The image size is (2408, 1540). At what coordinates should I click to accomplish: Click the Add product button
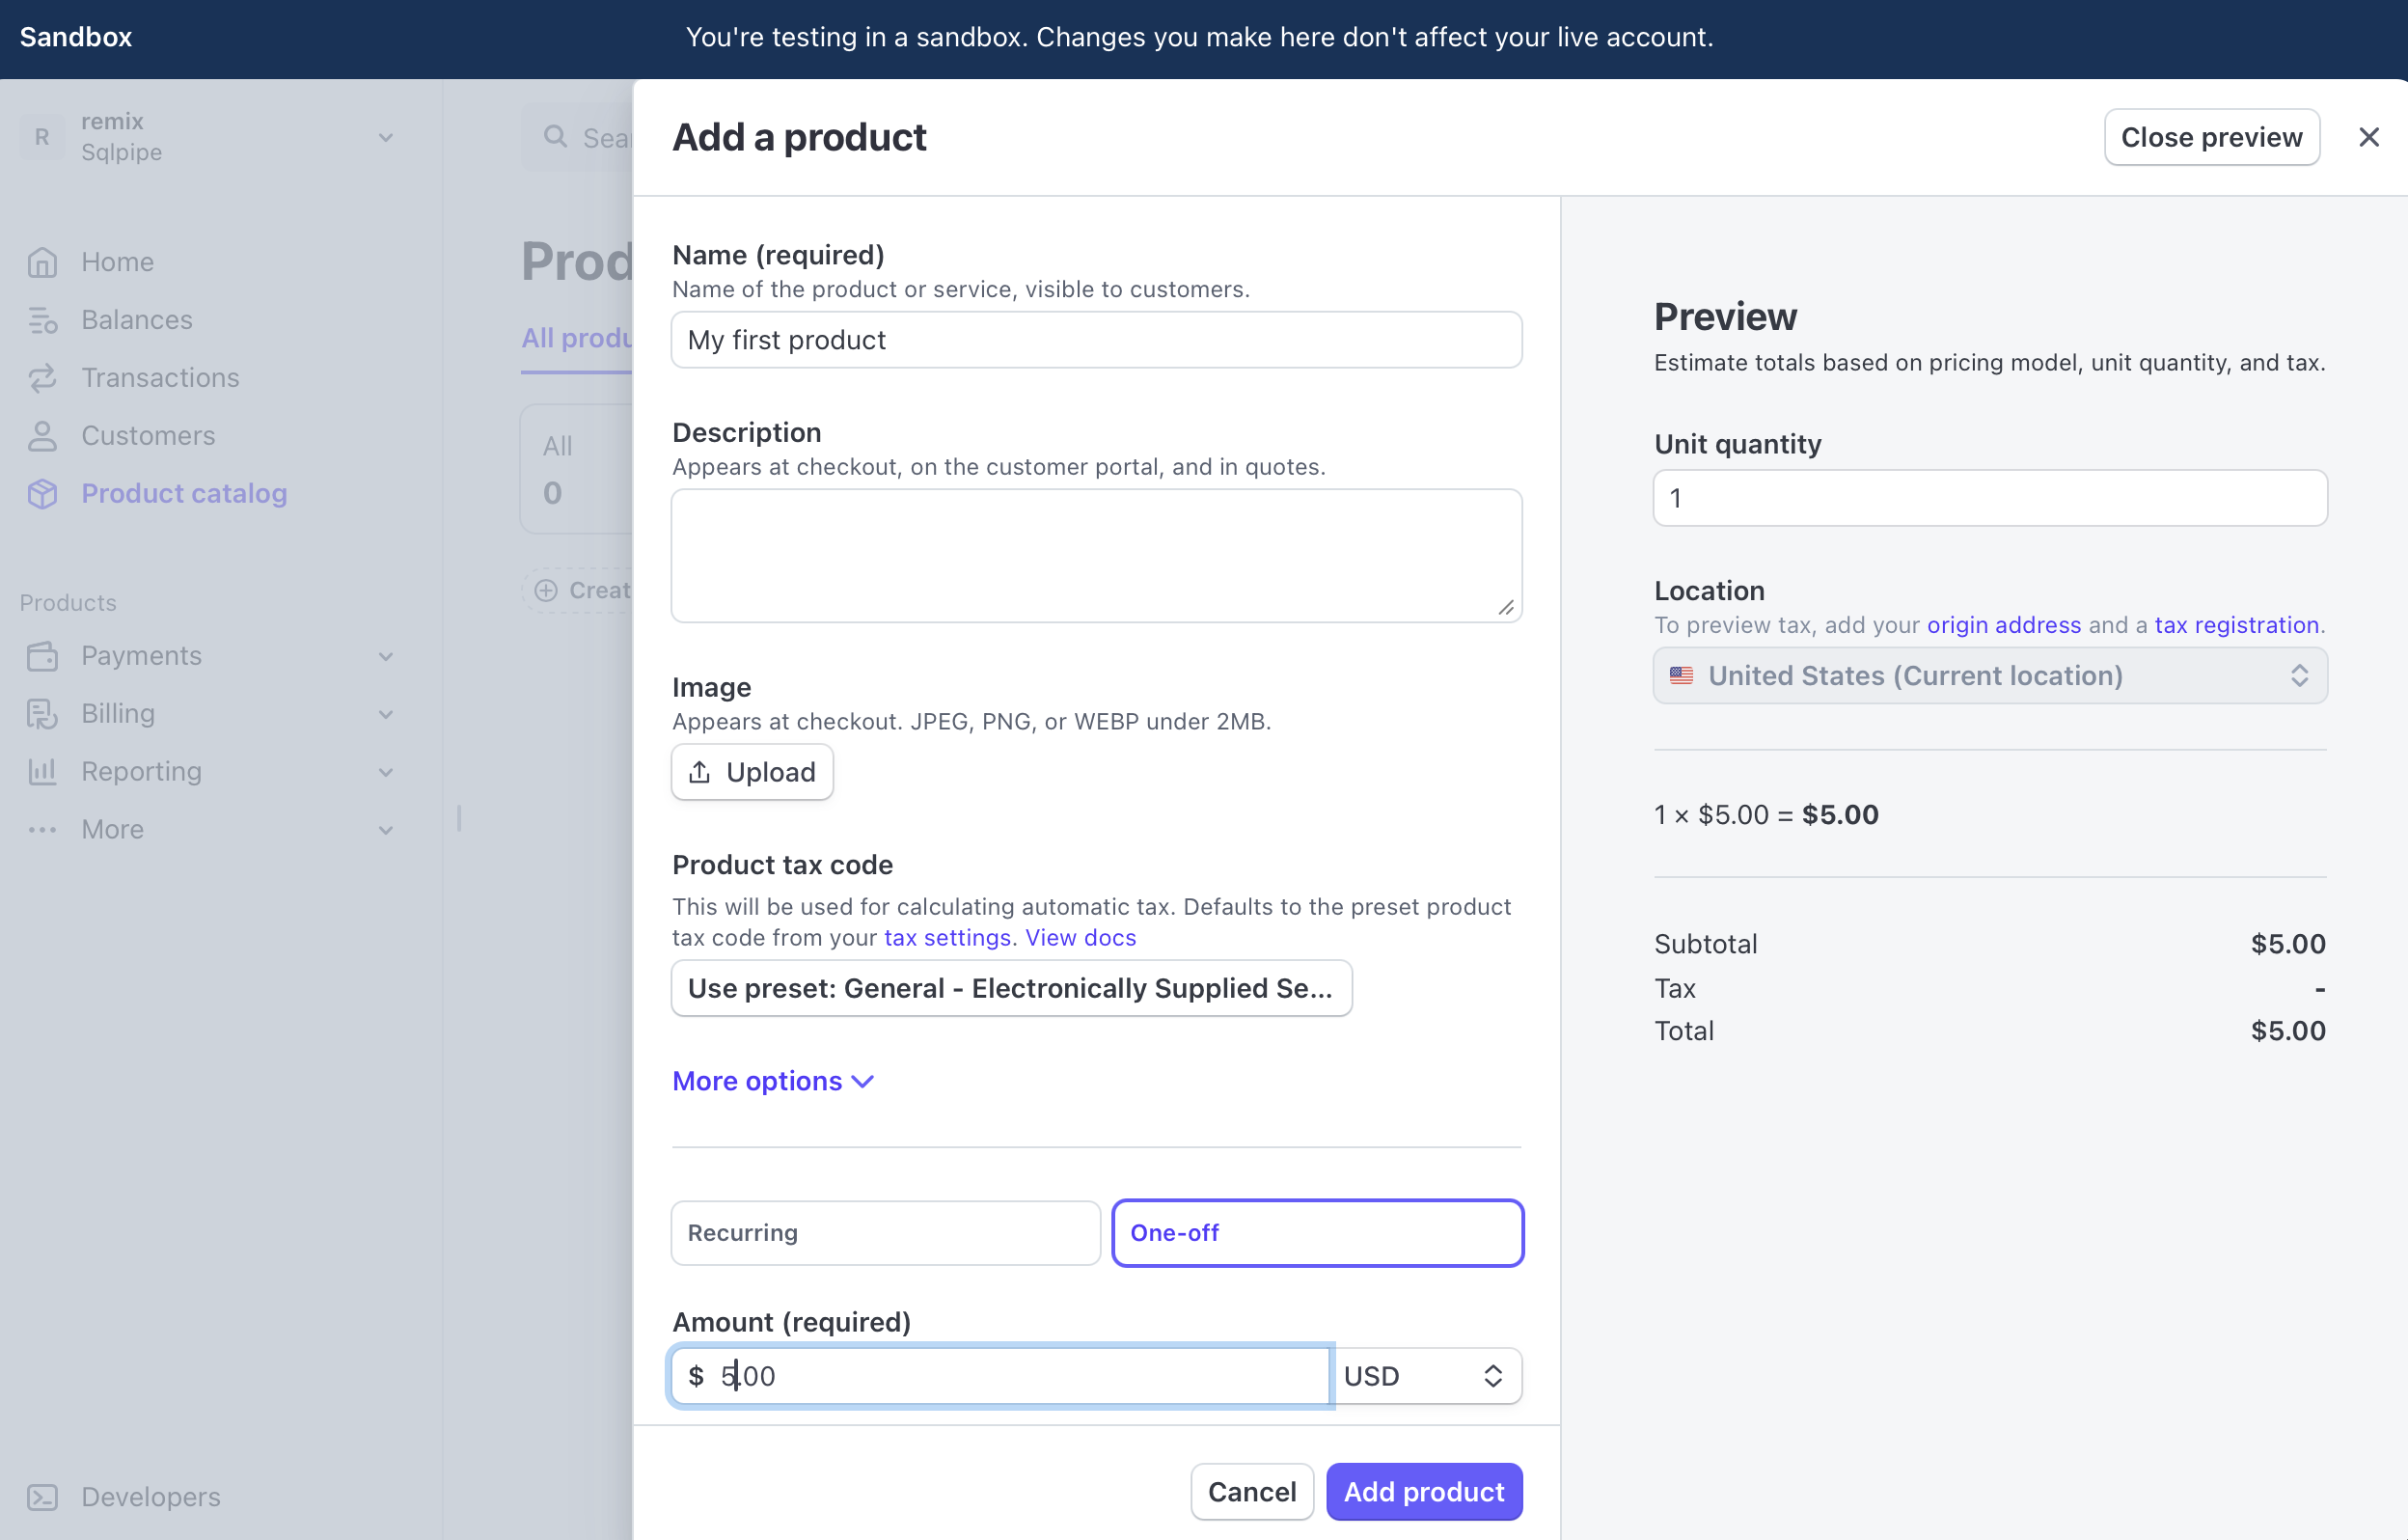(x=1423, y=1491)
